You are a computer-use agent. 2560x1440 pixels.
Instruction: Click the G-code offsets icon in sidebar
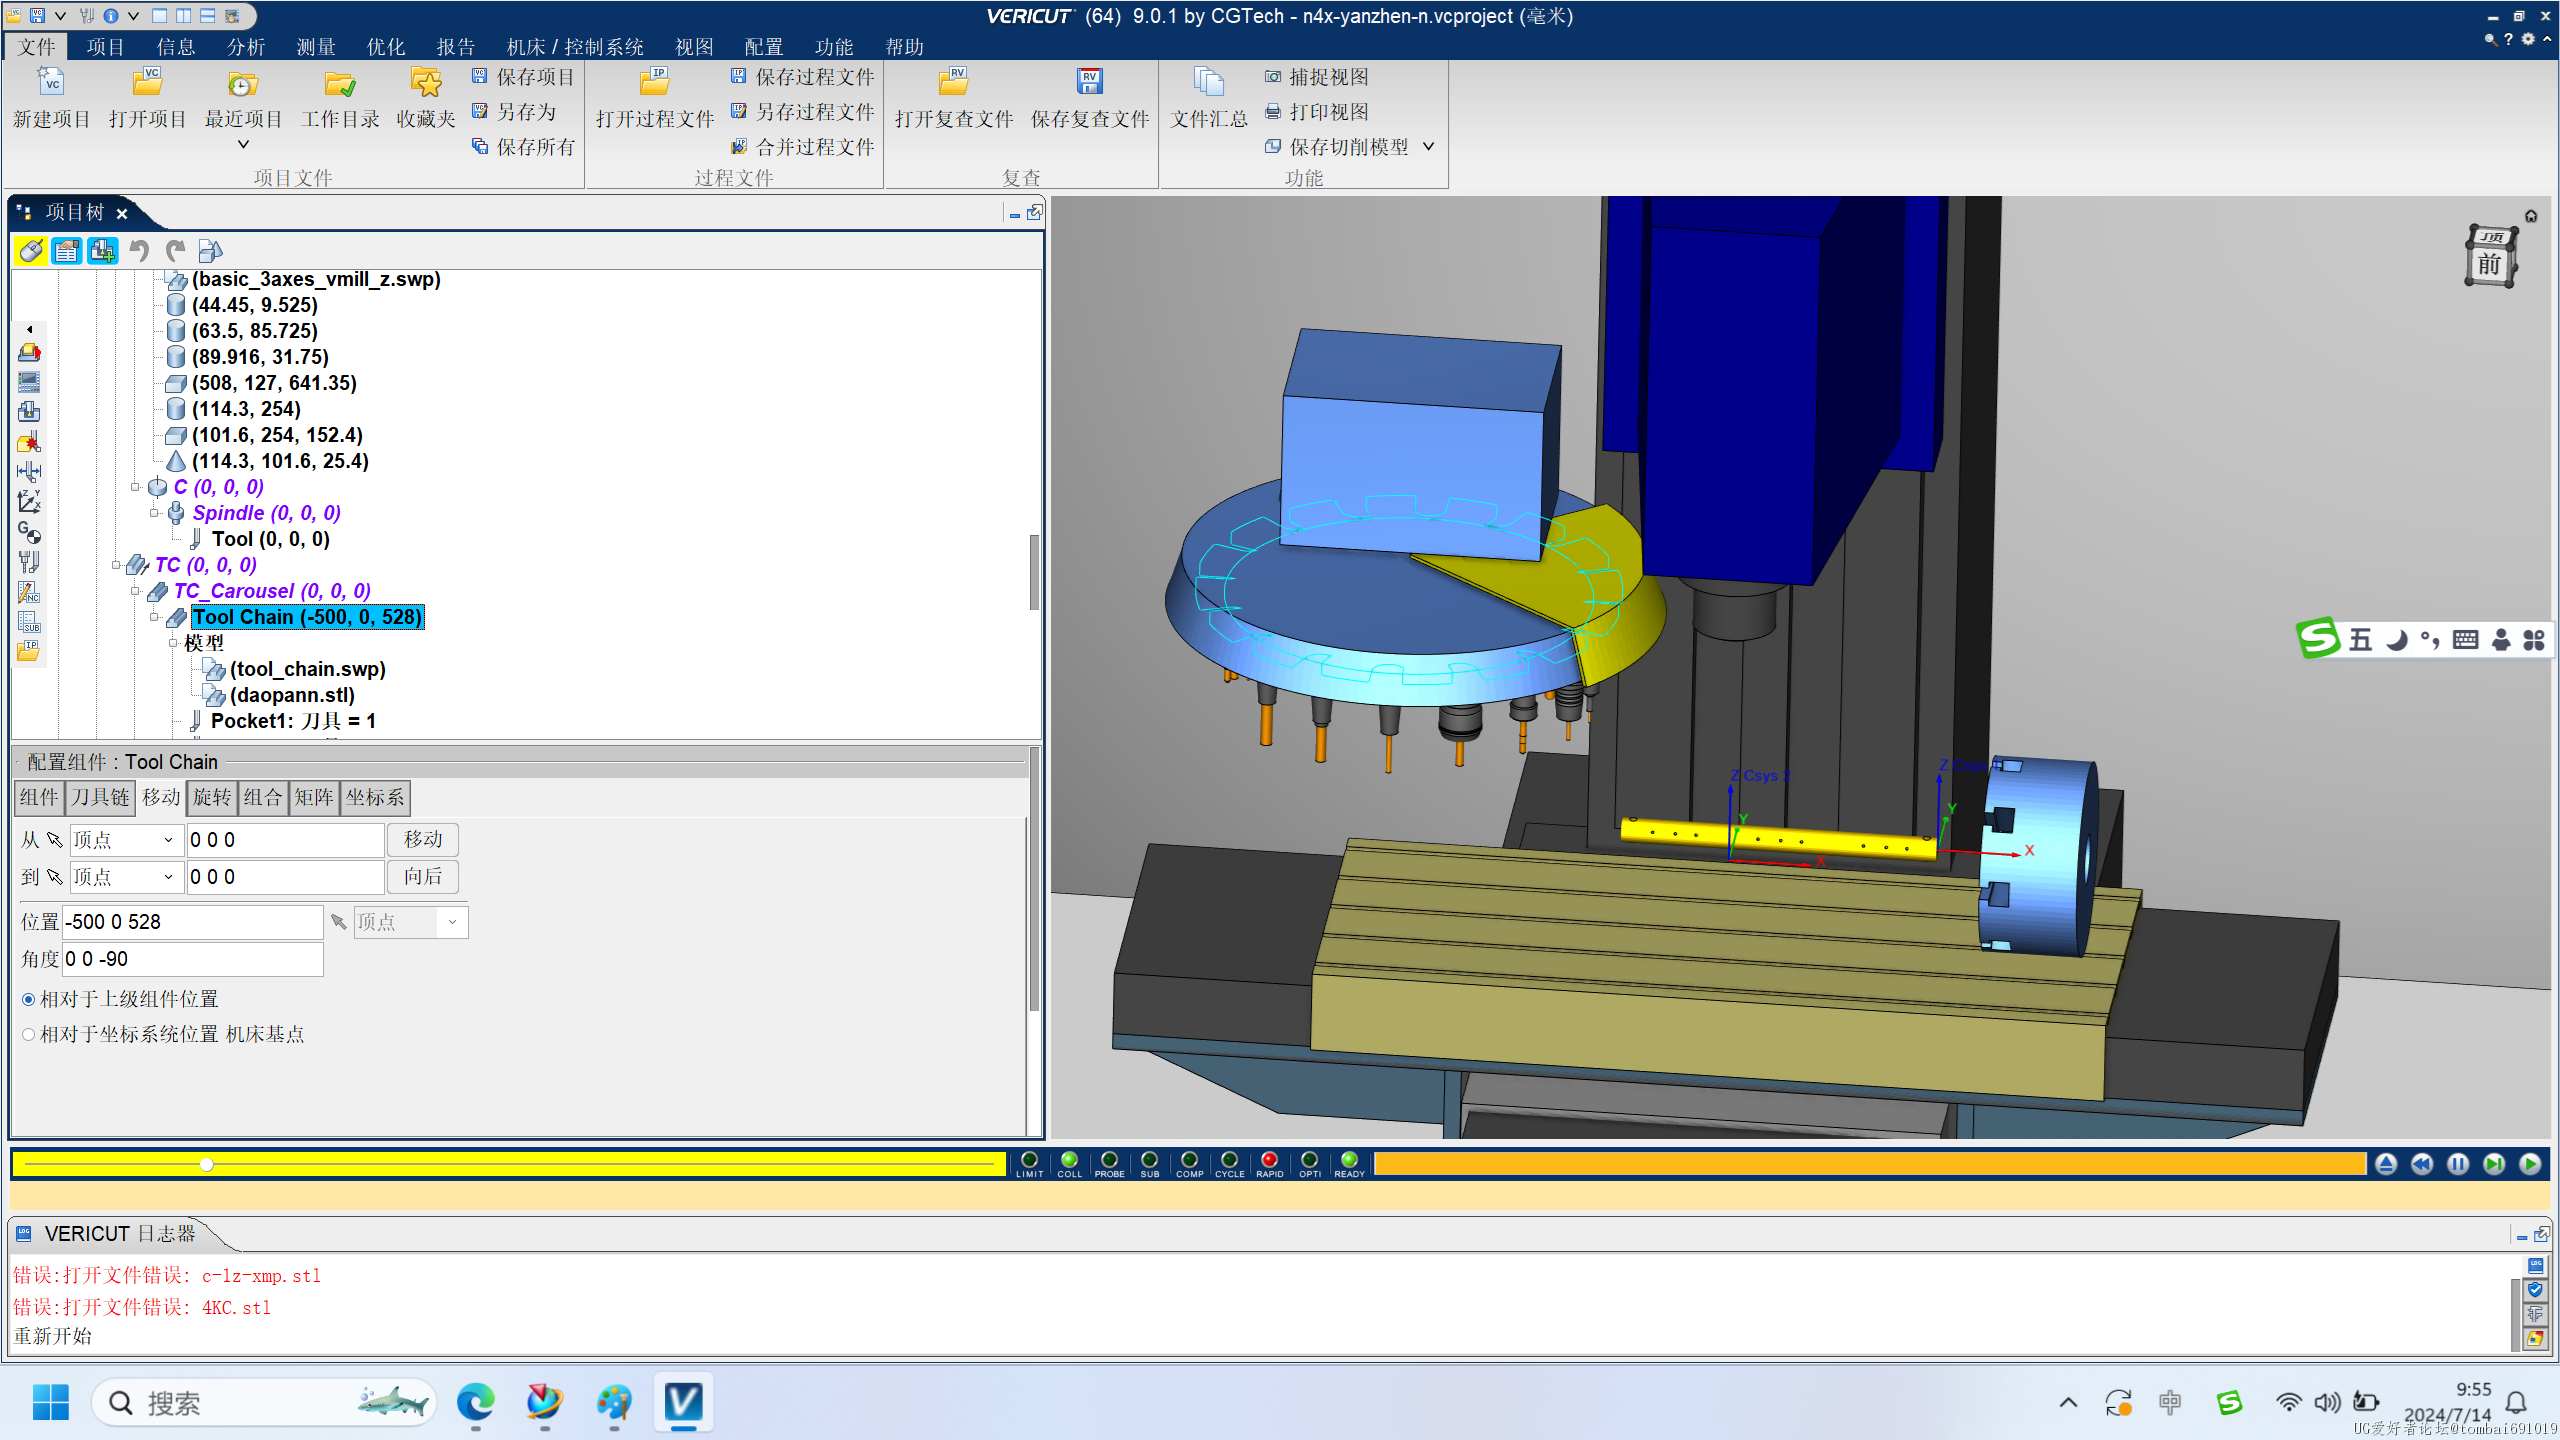point(29,532)
